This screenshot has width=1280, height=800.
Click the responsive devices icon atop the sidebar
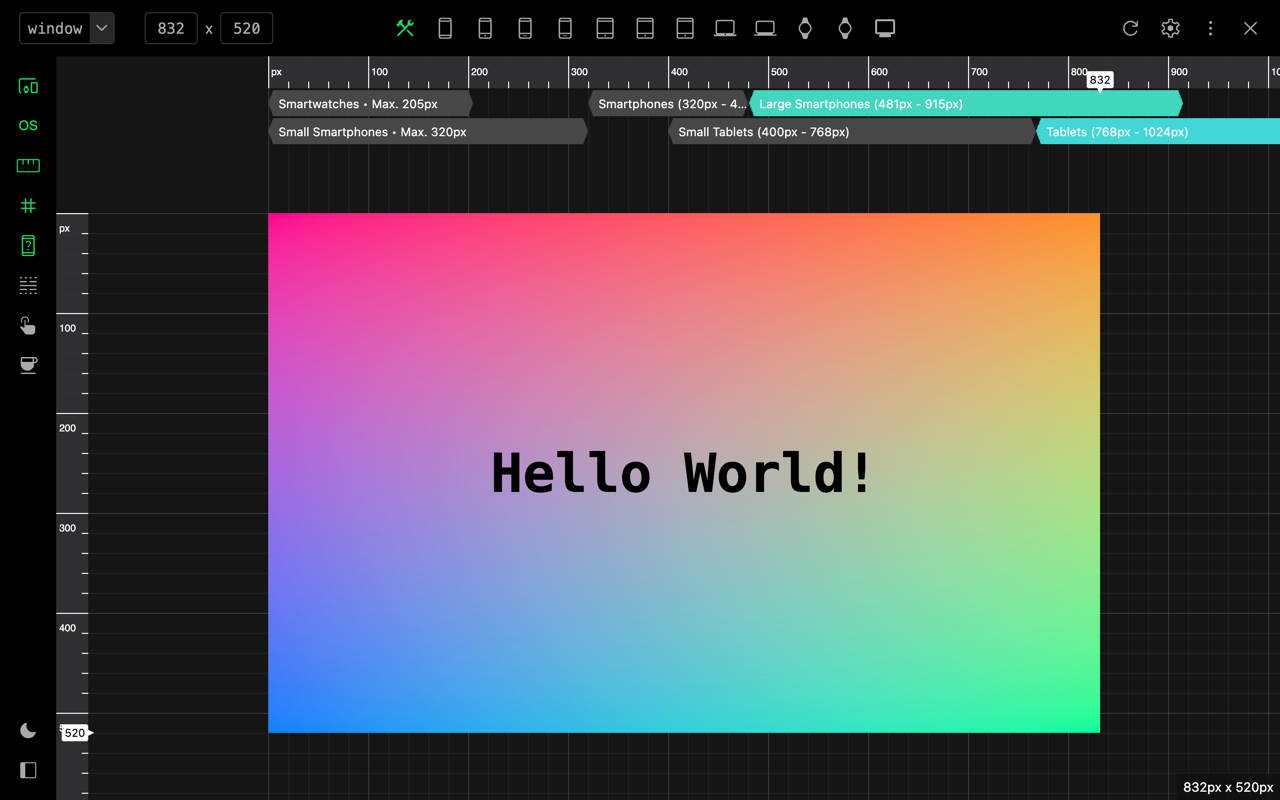coord(28,86)
